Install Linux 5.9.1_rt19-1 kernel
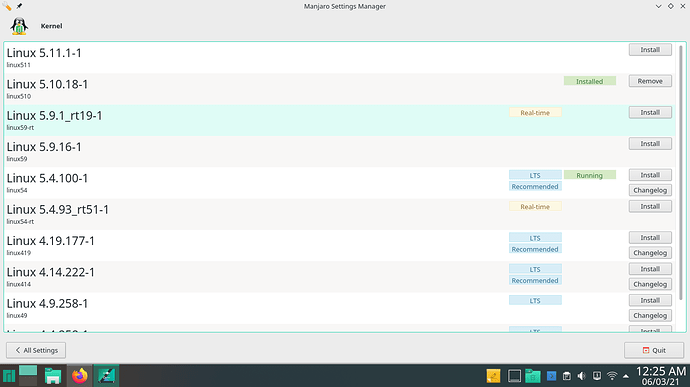This screenshot has width=690, height=387. coord(650,112)
